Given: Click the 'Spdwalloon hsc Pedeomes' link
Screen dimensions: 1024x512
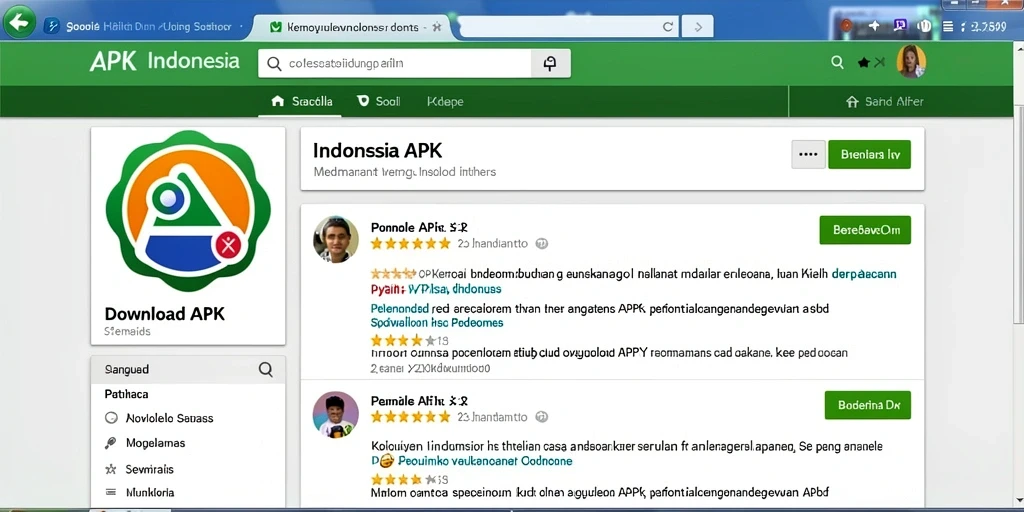Looking at the screenshot, I should 437,323.
